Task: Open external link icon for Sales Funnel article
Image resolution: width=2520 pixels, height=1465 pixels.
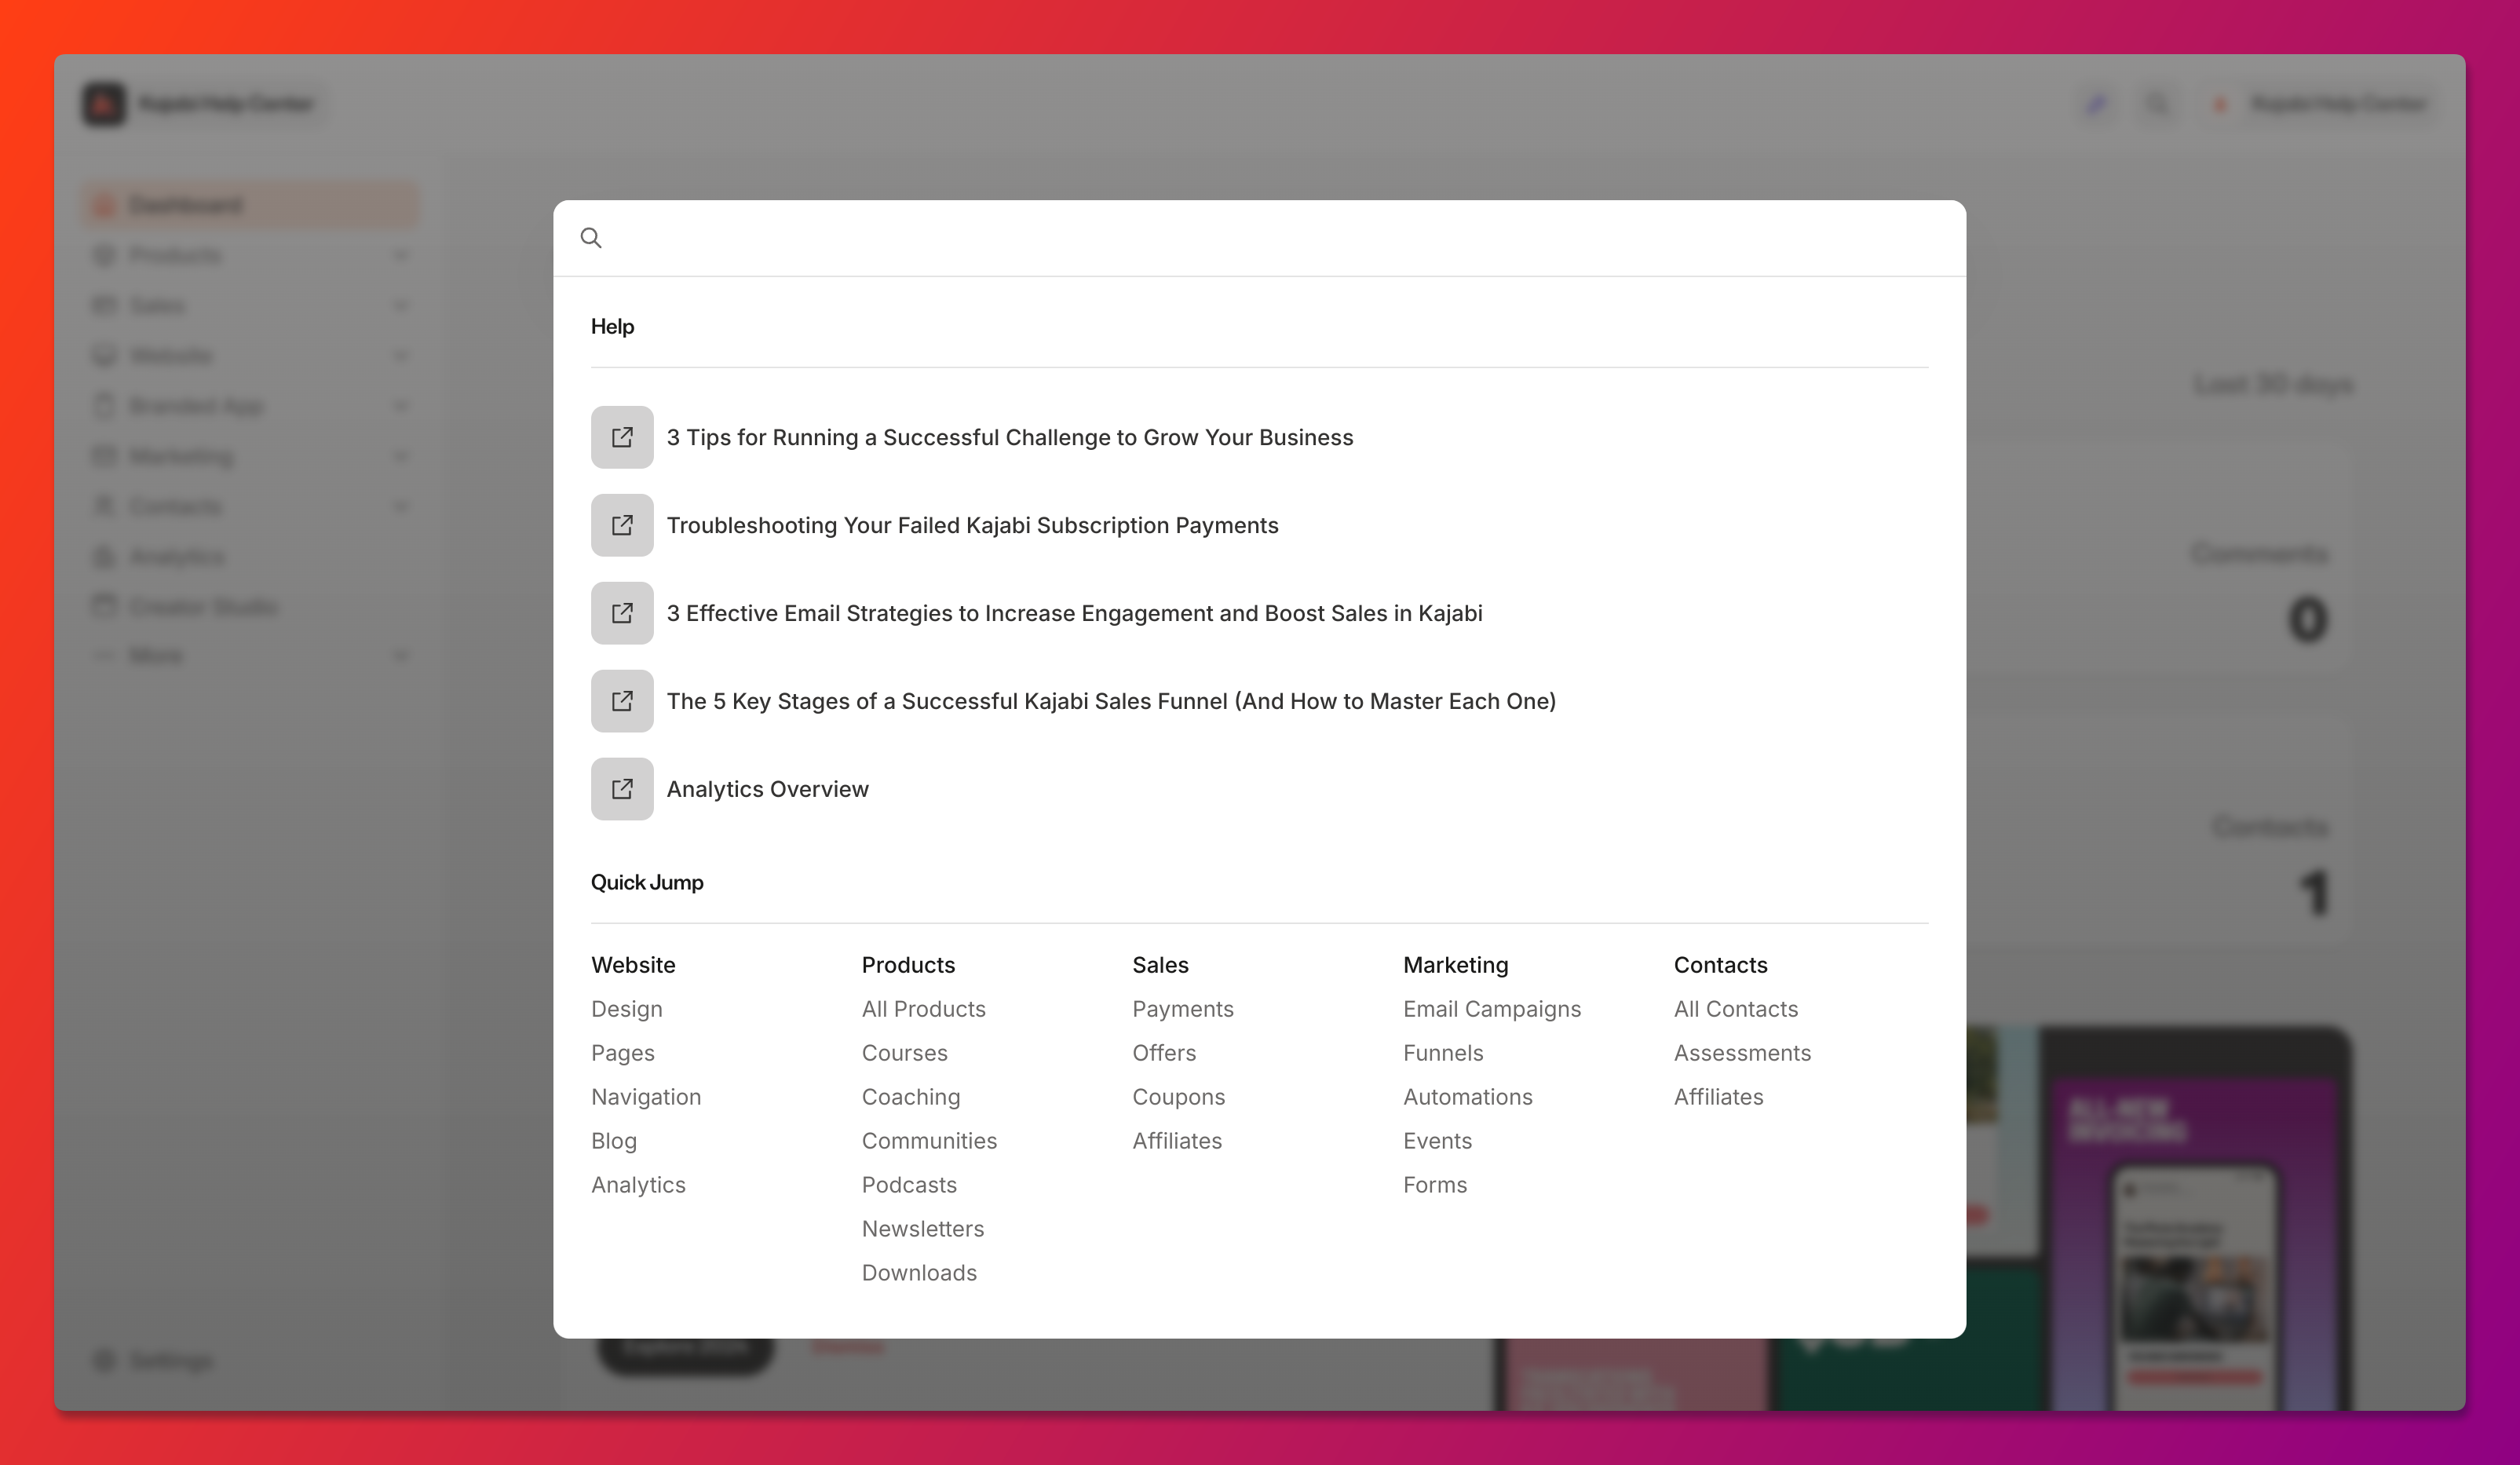Action: point(622,701)
